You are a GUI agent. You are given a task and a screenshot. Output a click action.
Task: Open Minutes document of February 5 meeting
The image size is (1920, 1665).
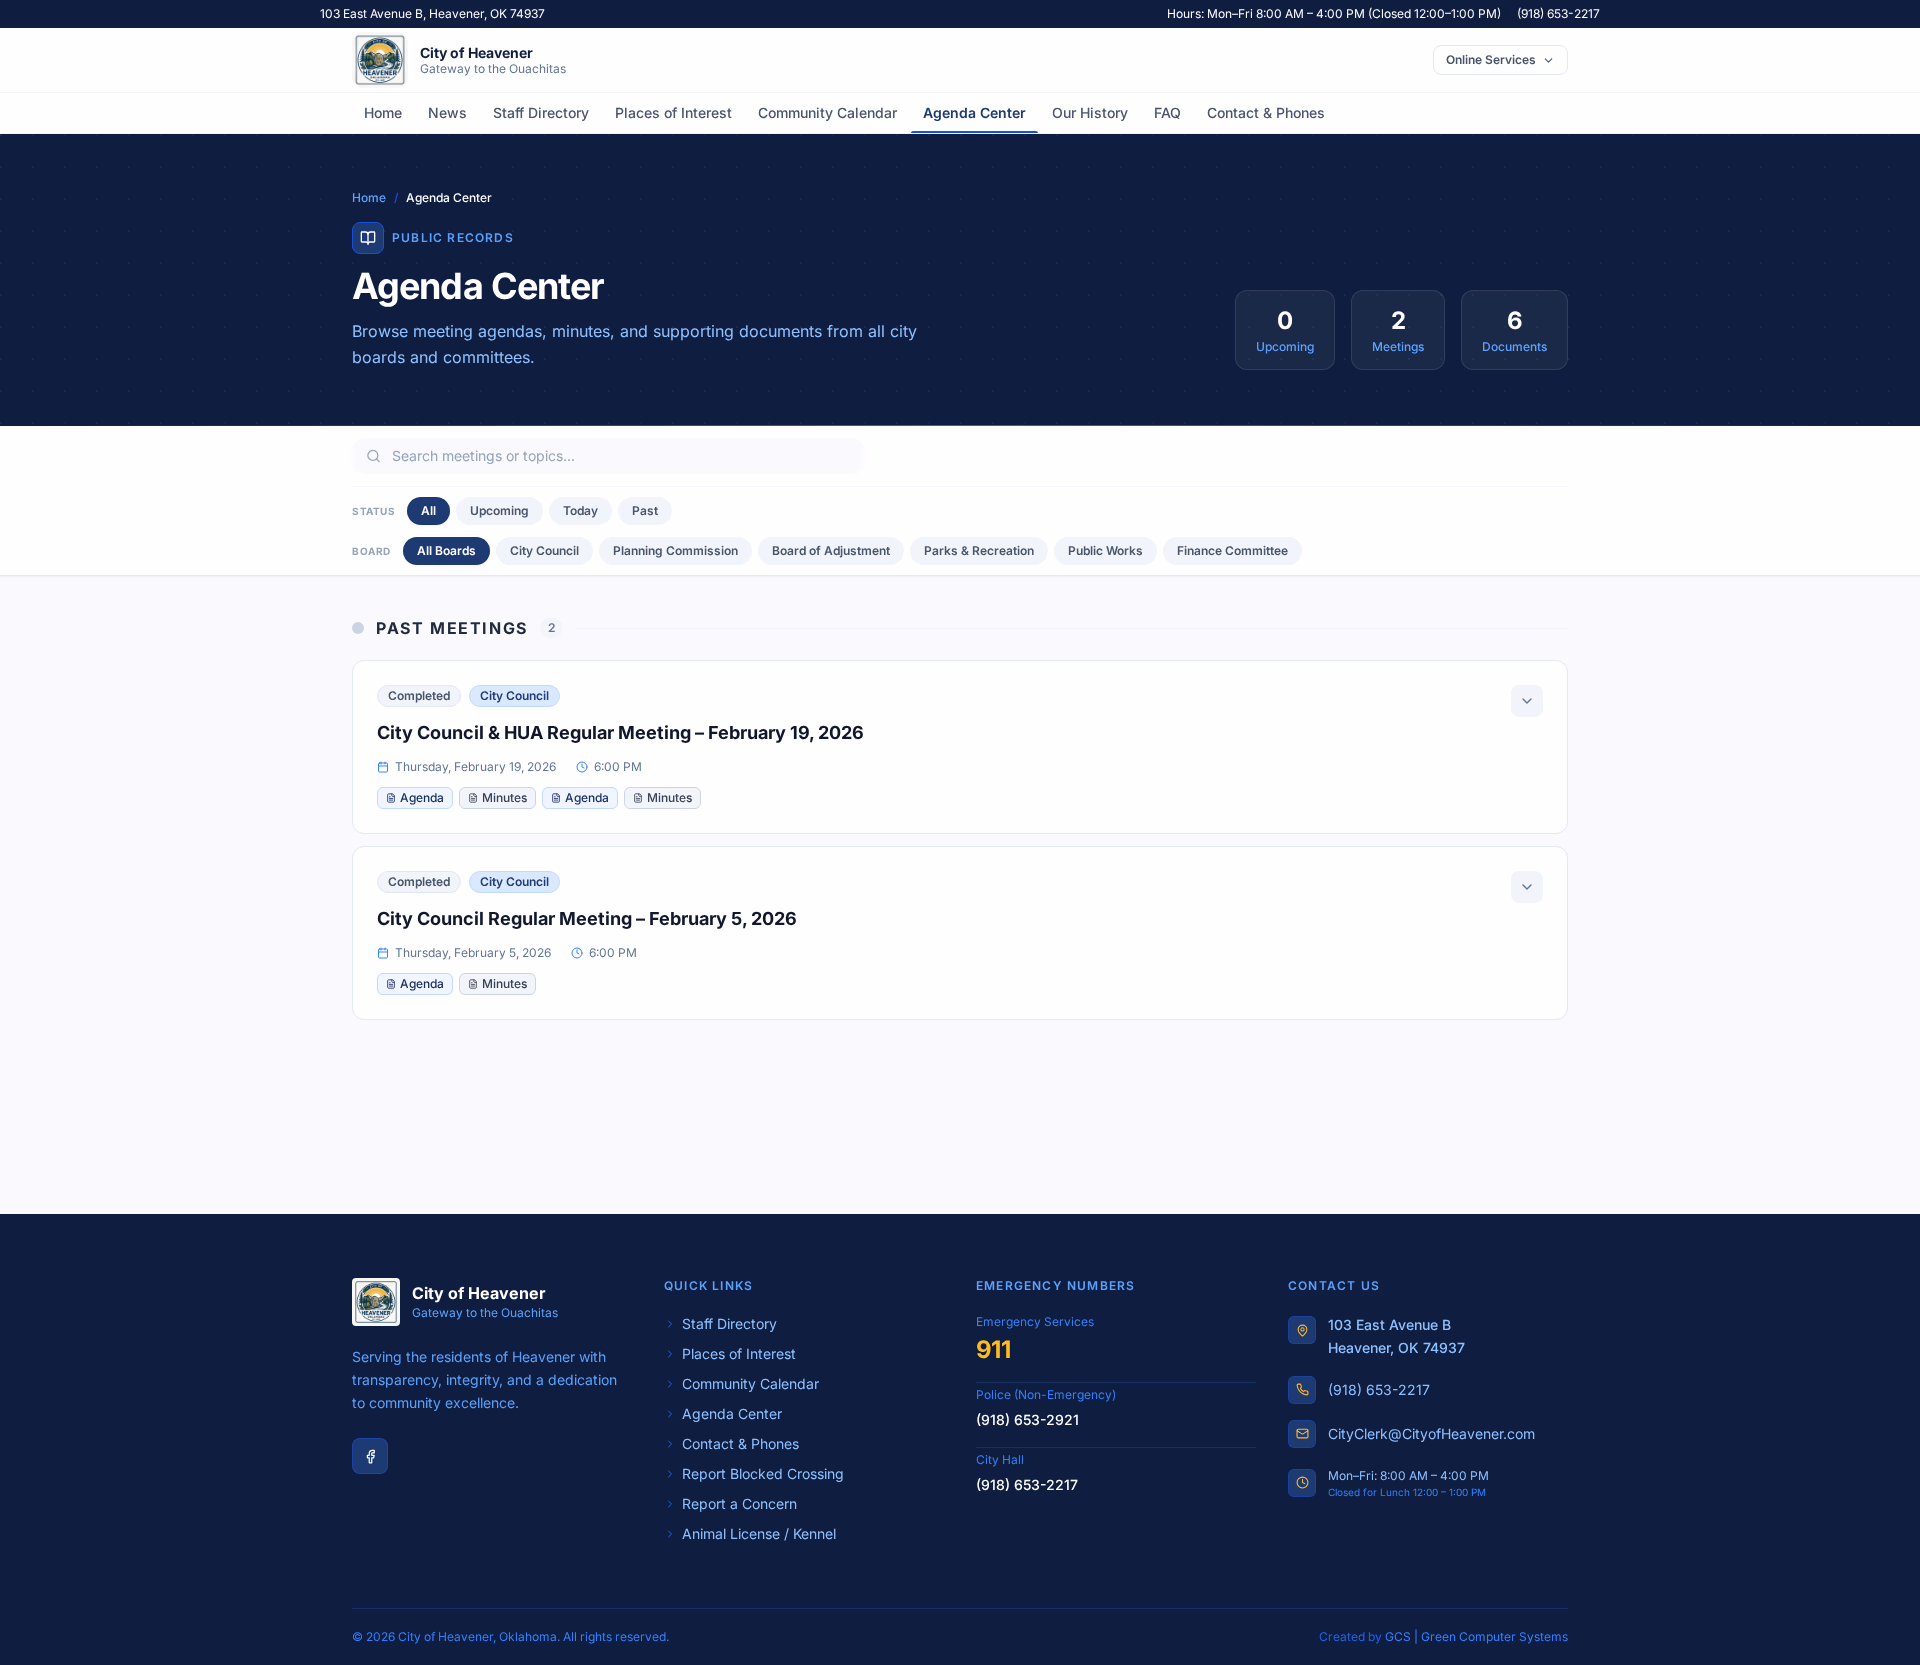click(497, 984)
